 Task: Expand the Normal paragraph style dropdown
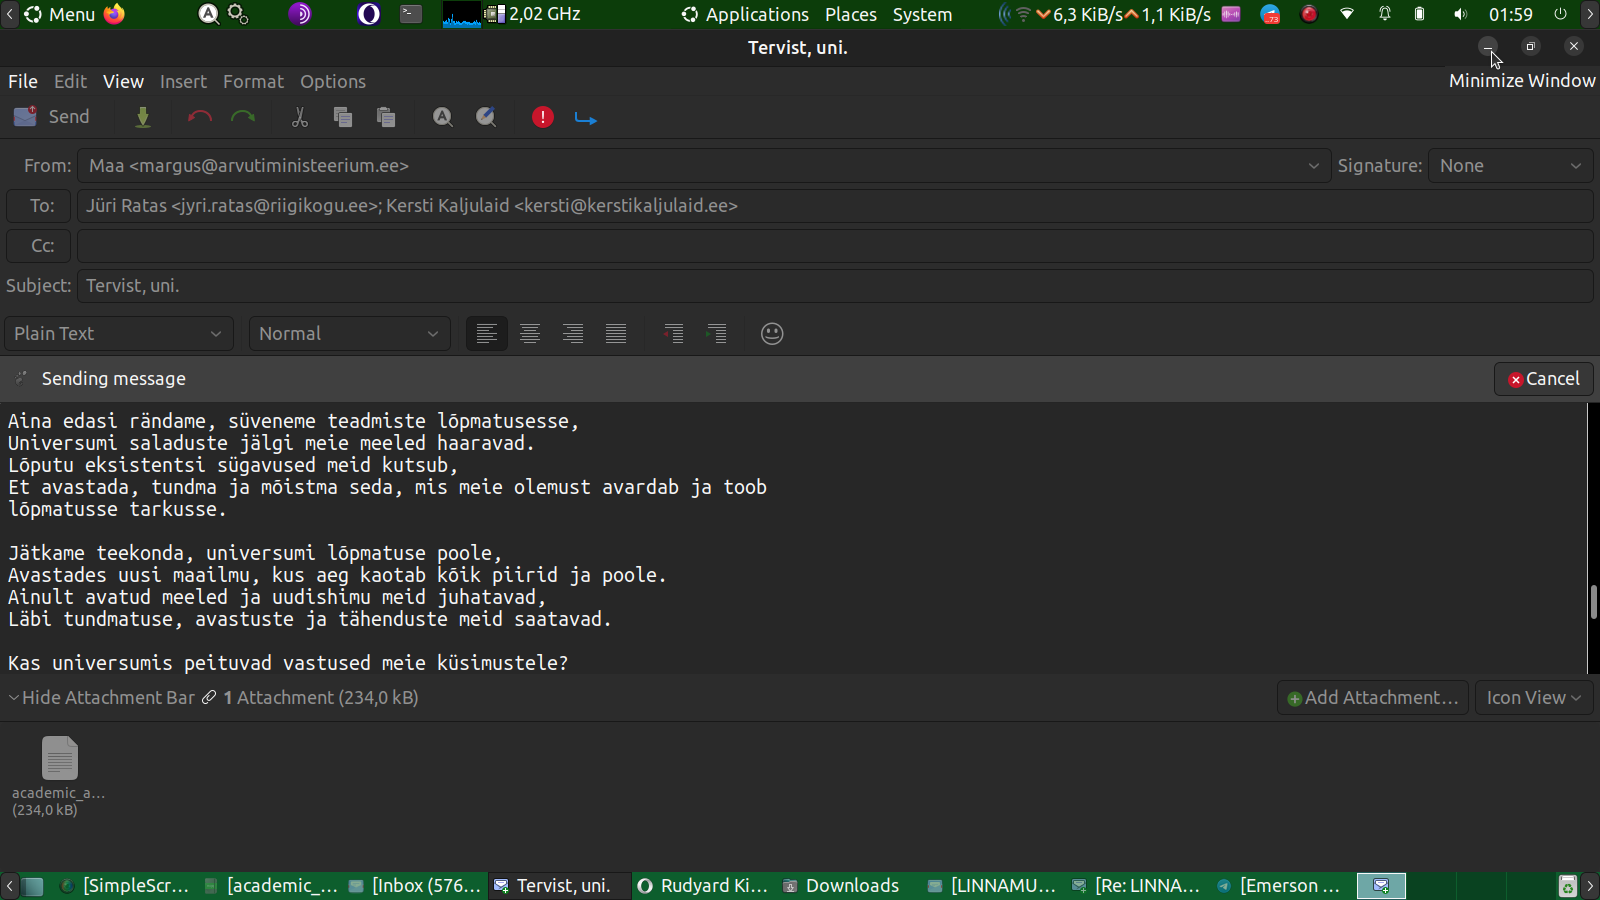click(x=349, y=334)
